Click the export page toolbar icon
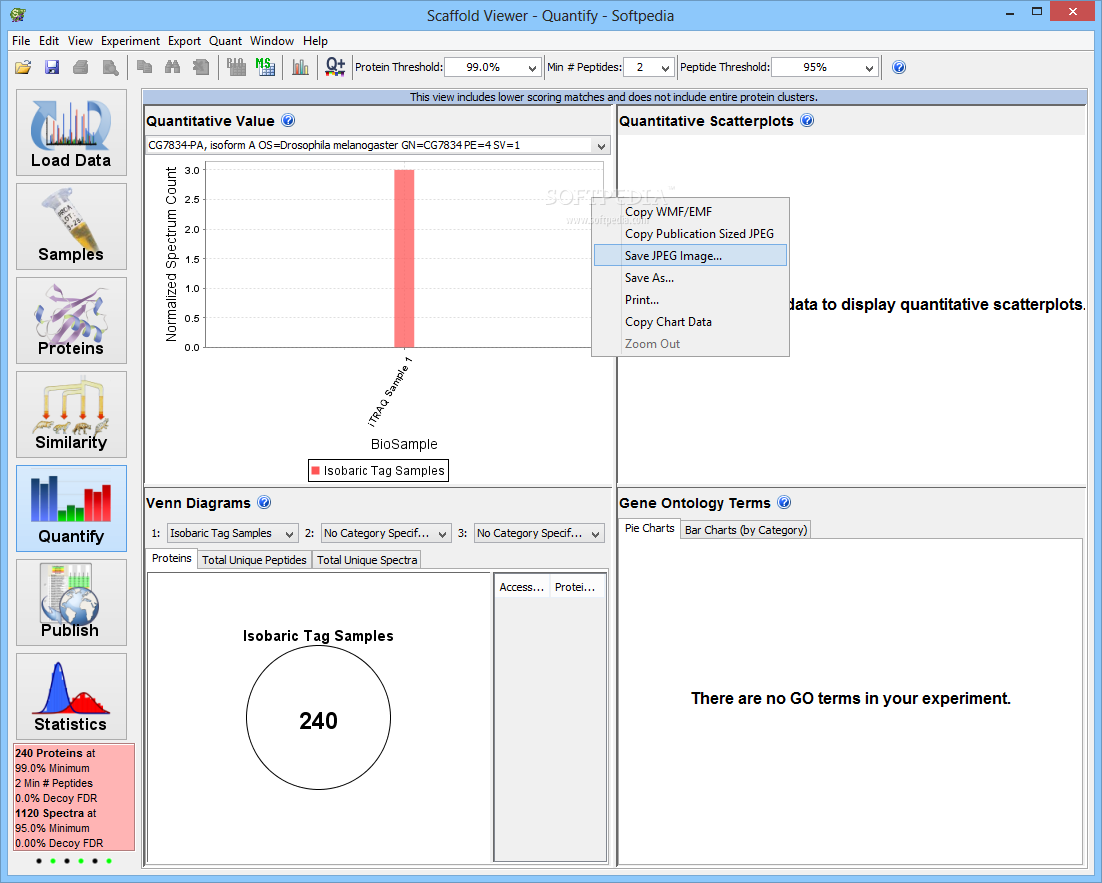The width and height of the screenshot is (1102, 883). [x=201, y=67]
